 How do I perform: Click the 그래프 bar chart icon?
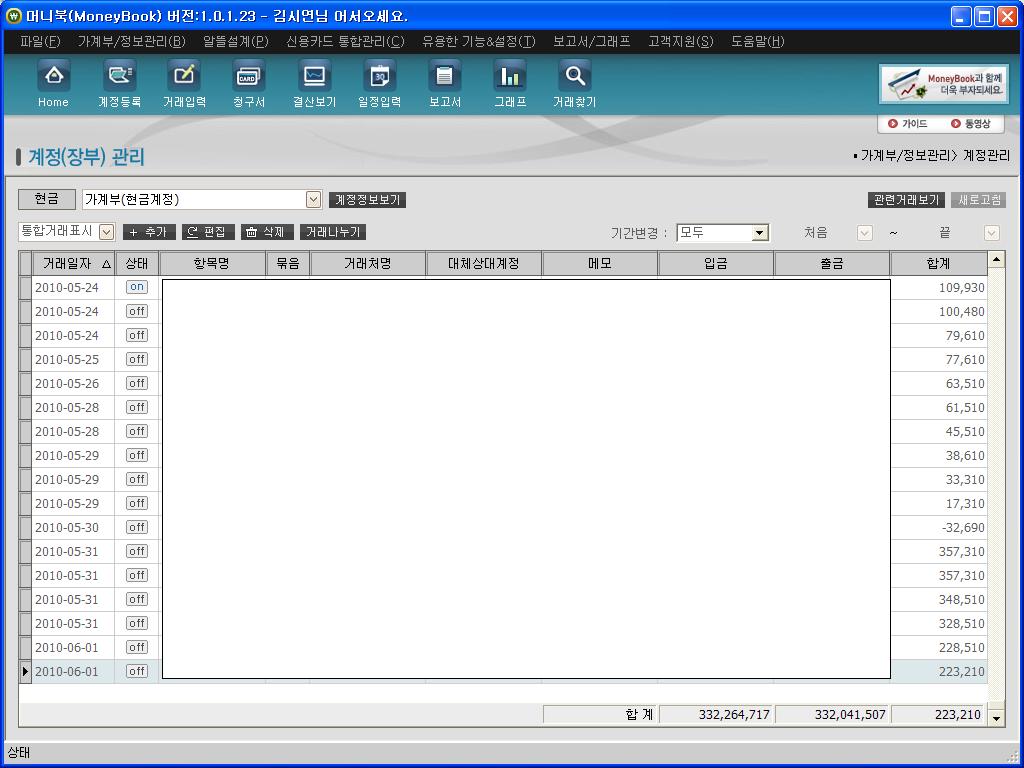[510, 76]
